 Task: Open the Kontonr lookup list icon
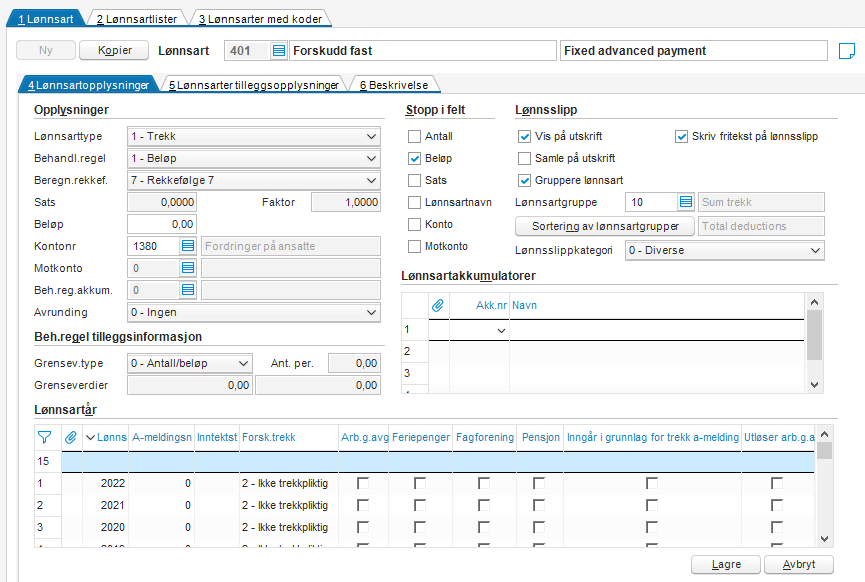(x=188, y=246)
